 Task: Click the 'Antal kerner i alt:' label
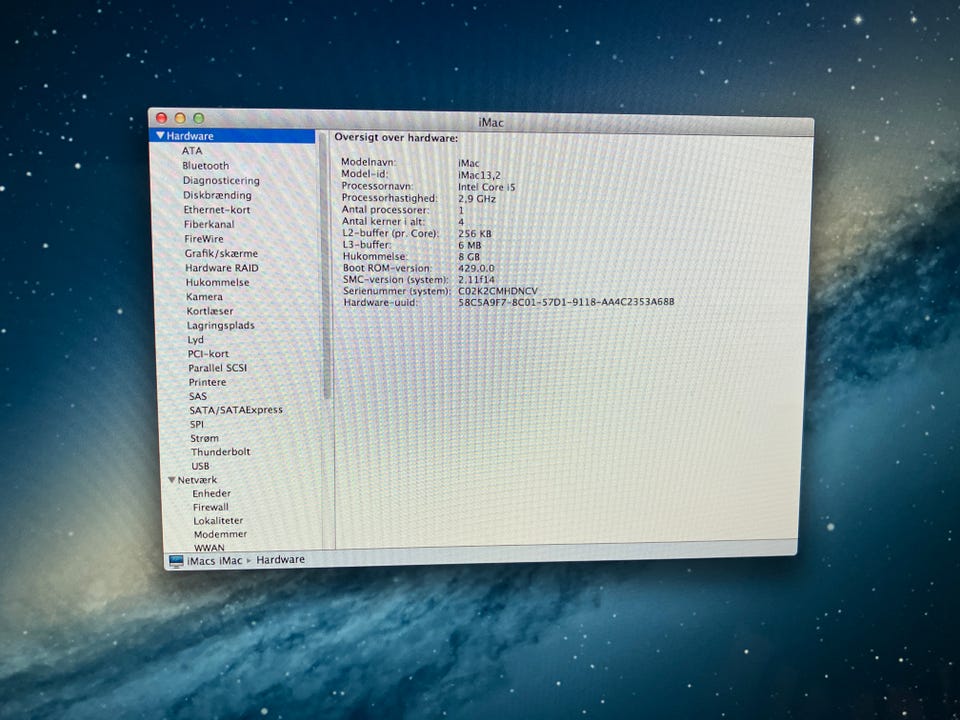[383, 222]
